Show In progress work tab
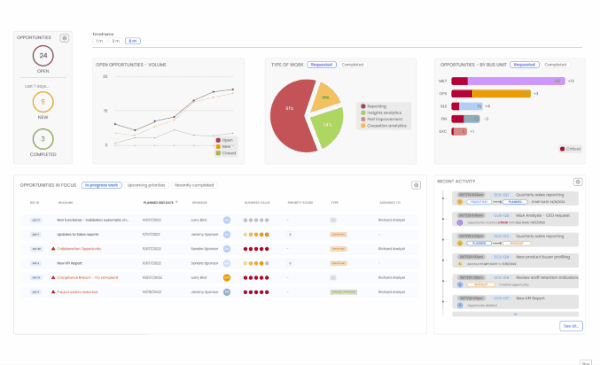 [x=101, y=185]
